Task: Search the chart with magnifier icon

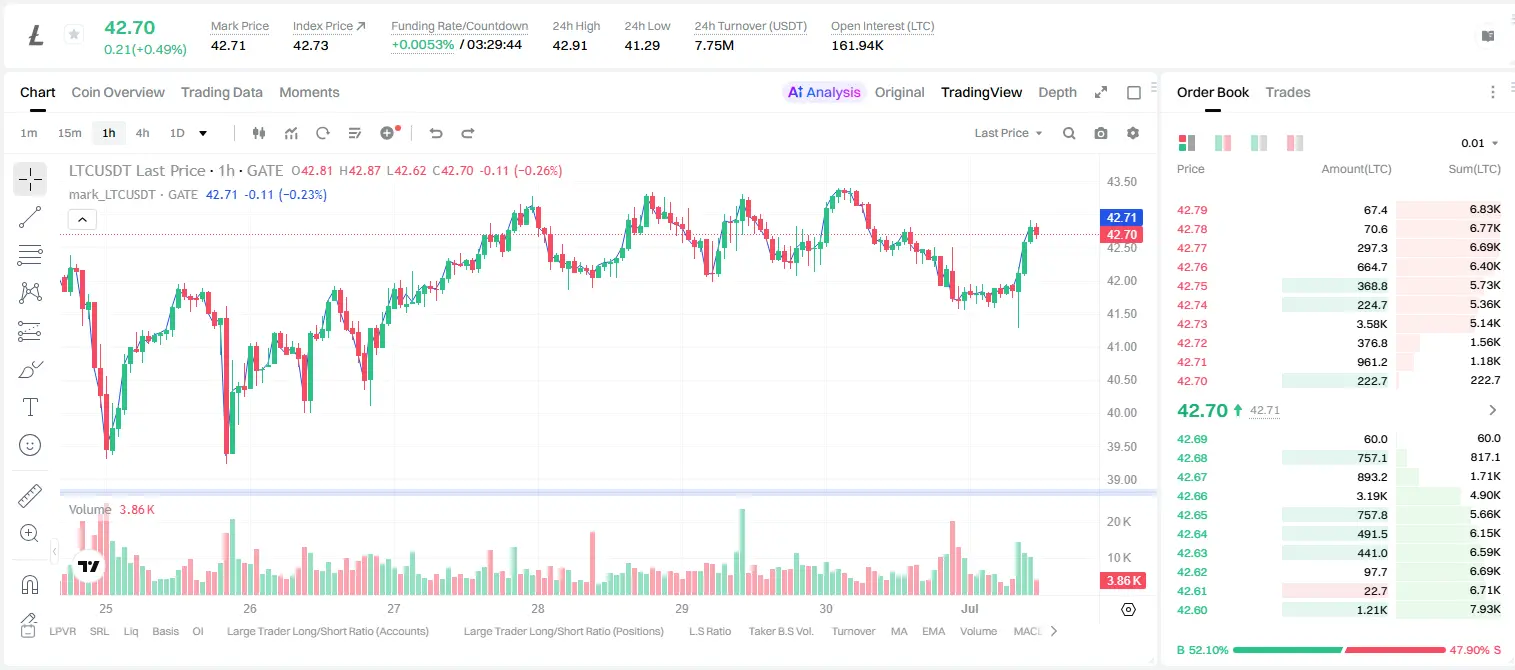Action: 1069,133
